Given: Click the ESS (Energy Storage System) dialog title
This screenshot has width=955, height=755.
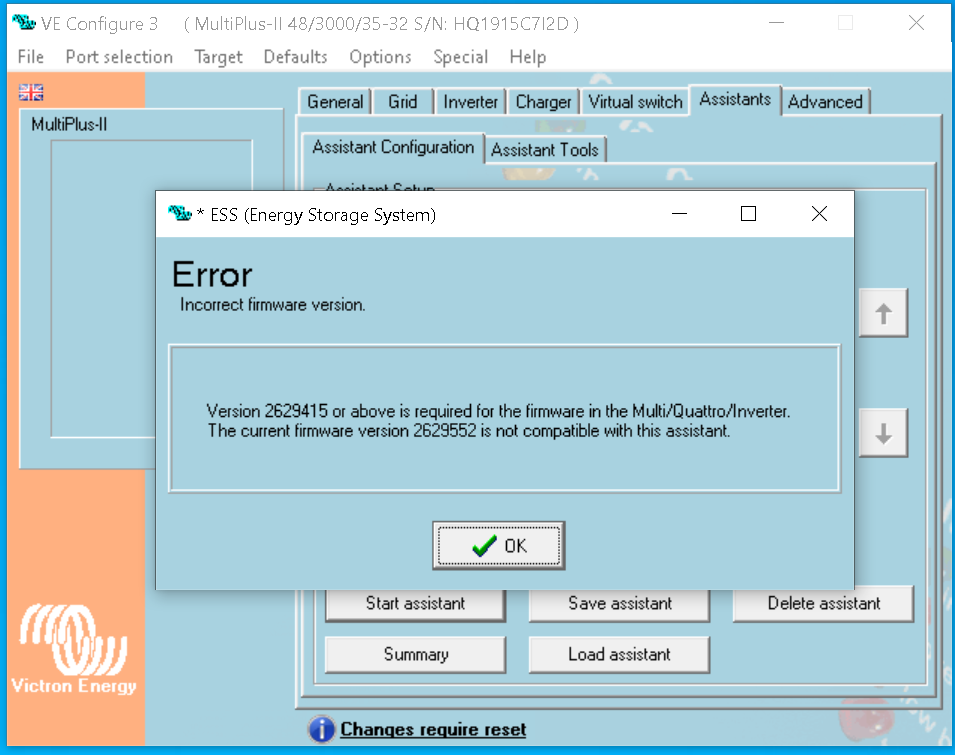Looking at the screenshot, I should click(323, 215).
